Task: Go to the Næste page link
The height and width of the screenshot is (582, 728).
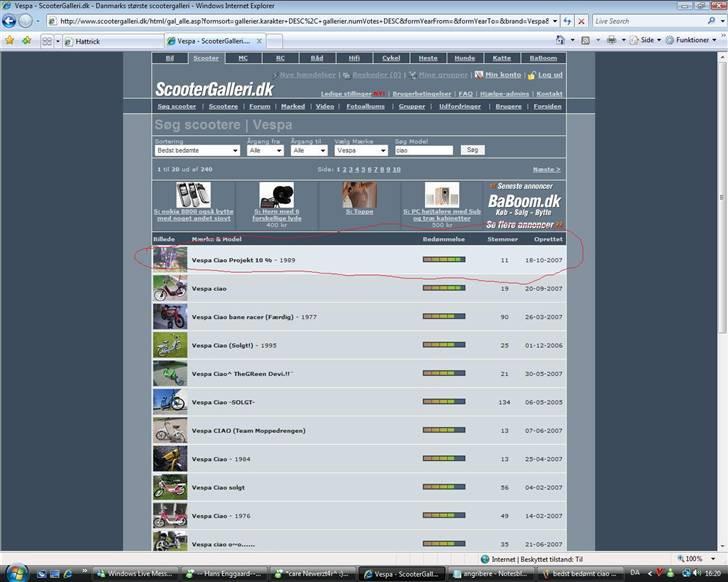Action: [546, 169]
